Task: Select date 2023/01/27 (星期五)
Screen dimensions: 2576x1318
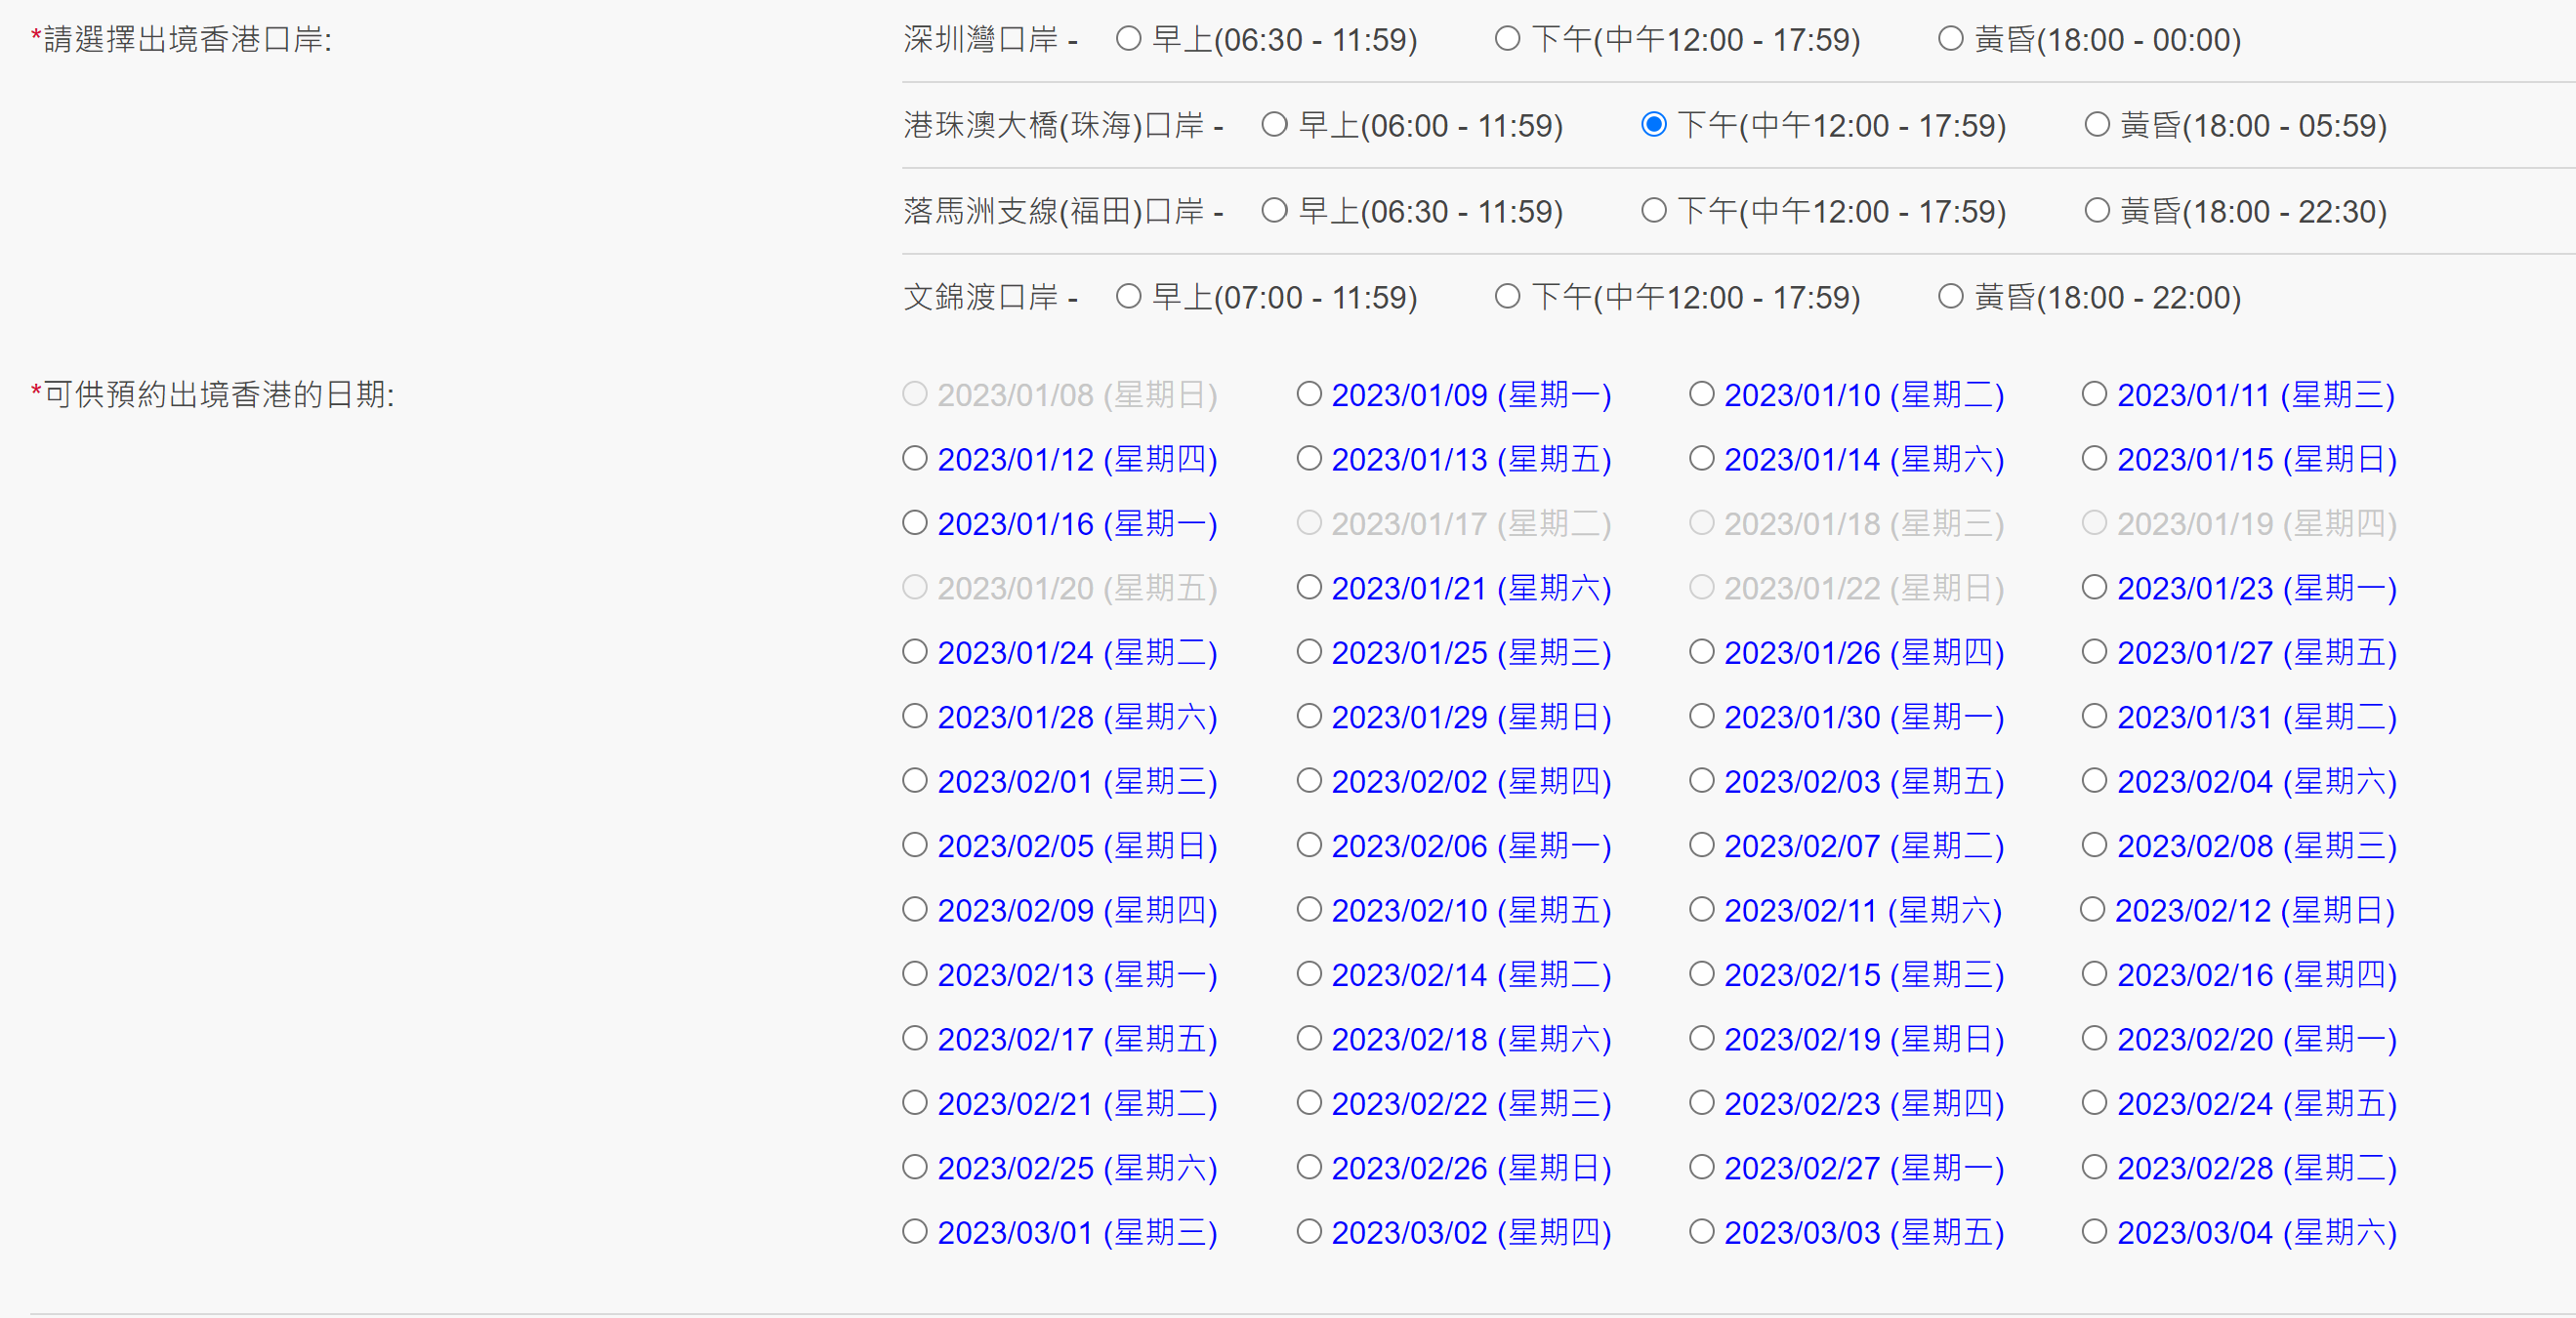Action: pyautogui.click(x=2094, y=652)
